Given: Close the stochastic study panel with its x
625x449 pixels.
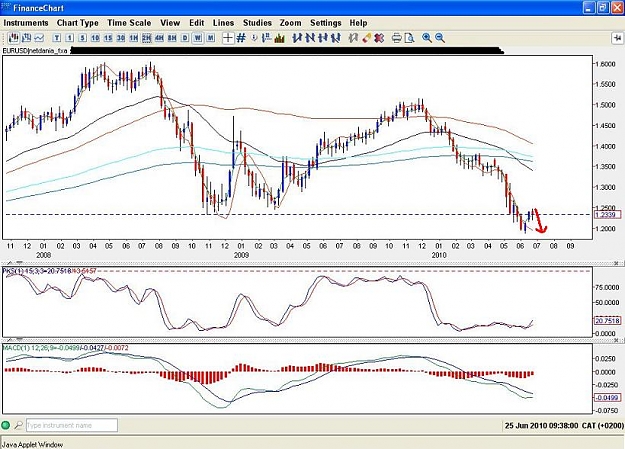Looking at the screenshot, I should point(617,264).
